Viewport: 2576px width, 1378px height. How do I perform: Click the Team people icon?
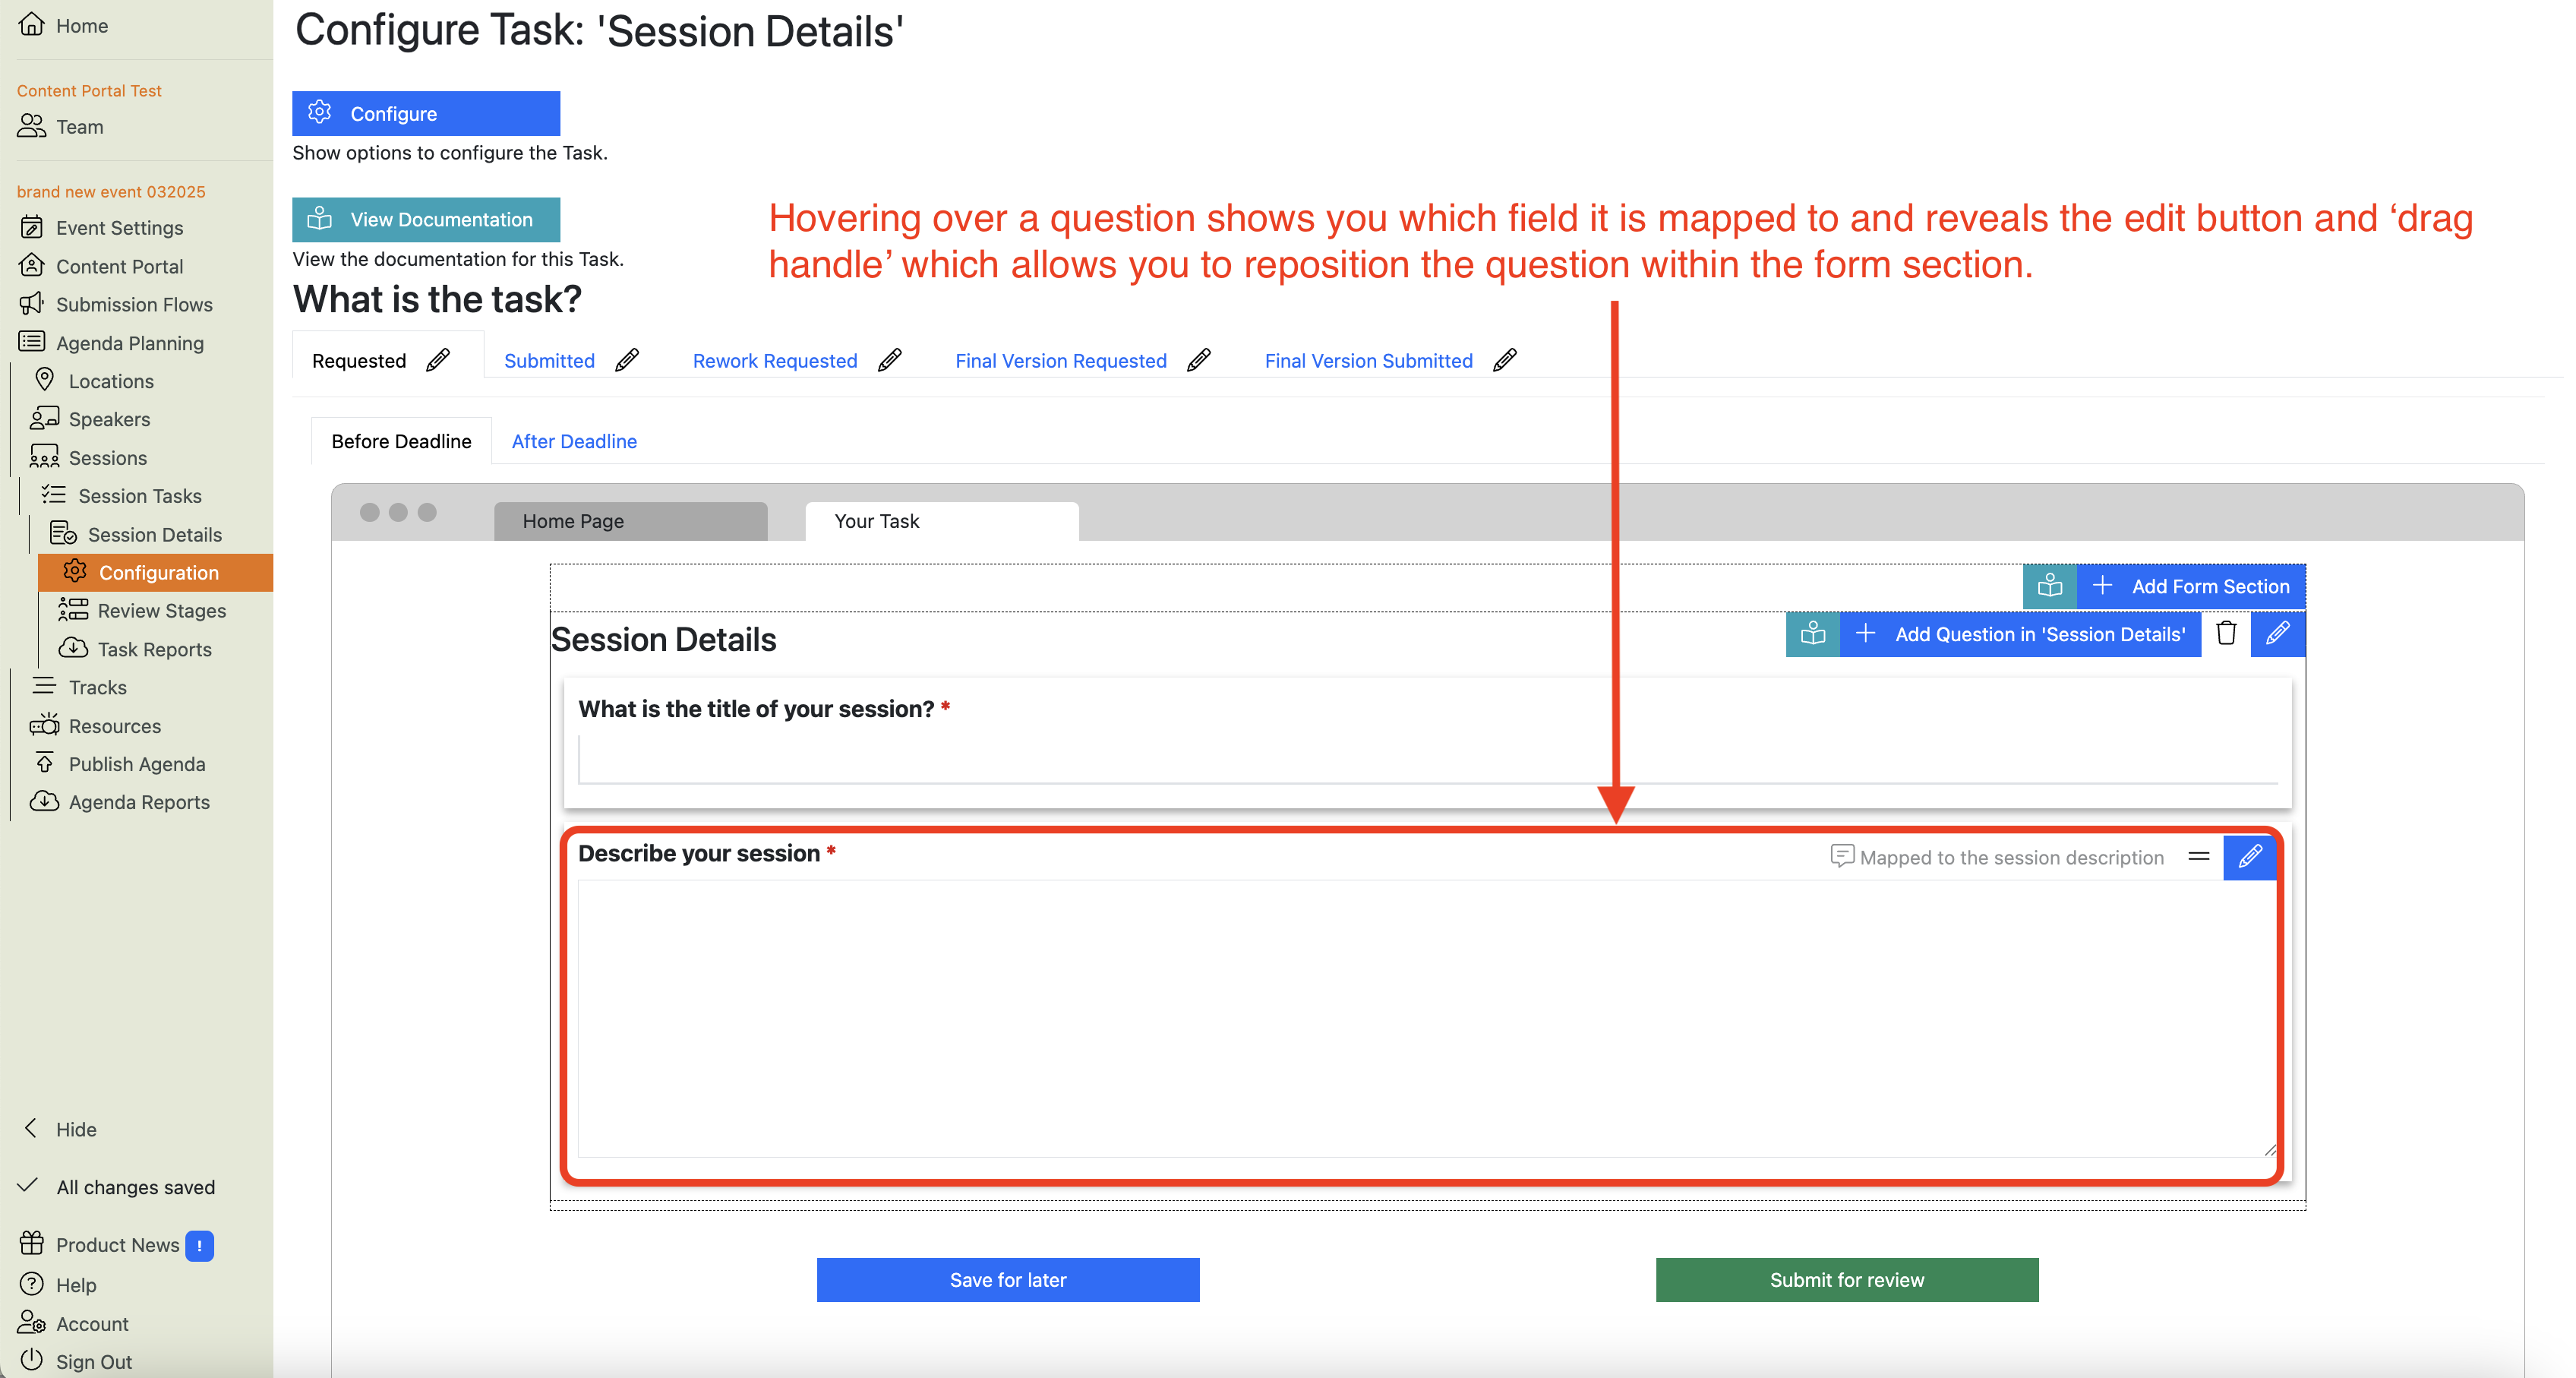32,126
